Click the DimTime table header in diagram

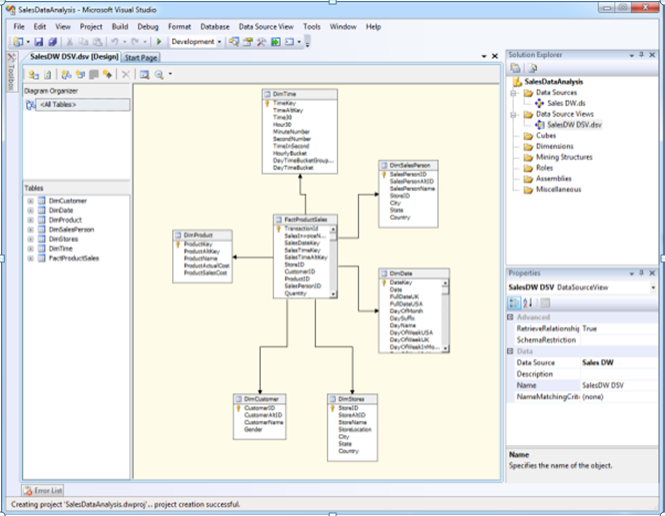point(300,94)
